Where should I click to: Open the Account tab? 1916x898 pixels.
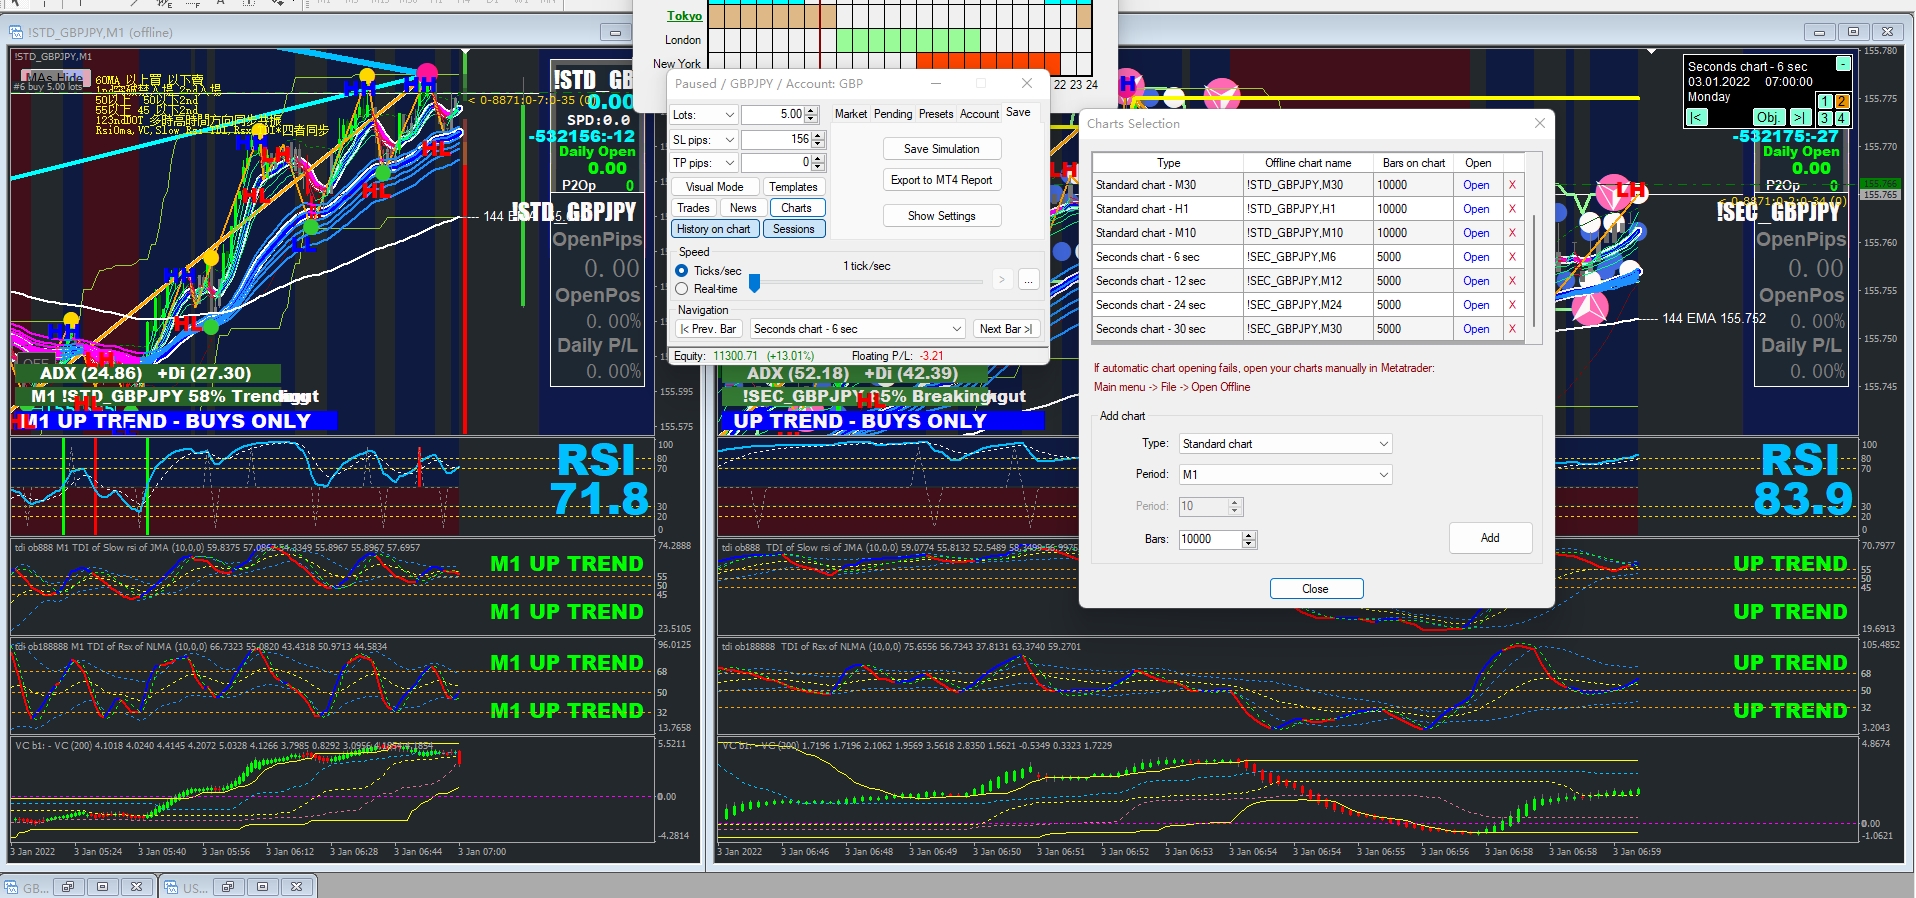[x=979, y=114]
